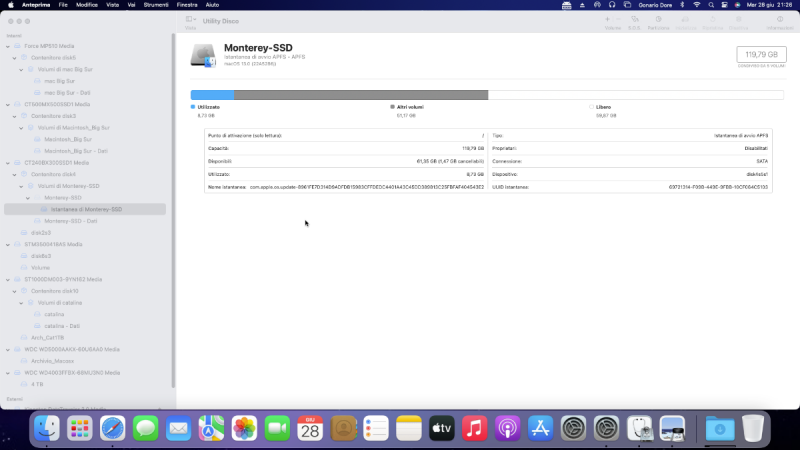Viewport: 800px width, 450px height.
Task: Click the Inizializza erase toolbar icon
Action: click(685, 19)
